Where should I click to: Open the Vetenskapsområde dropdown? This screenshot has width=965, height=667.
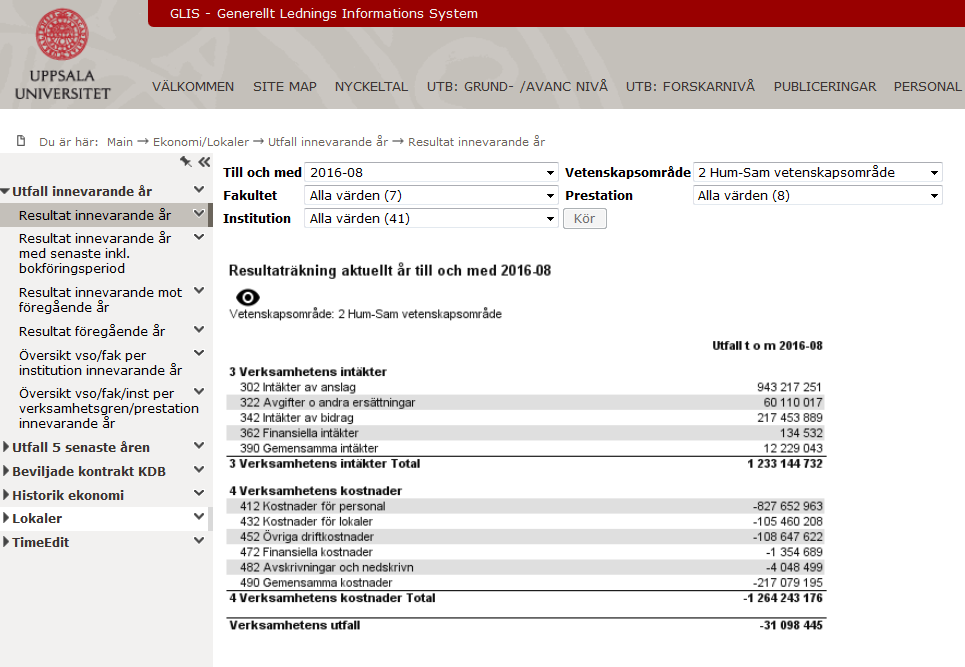[817, 172]
